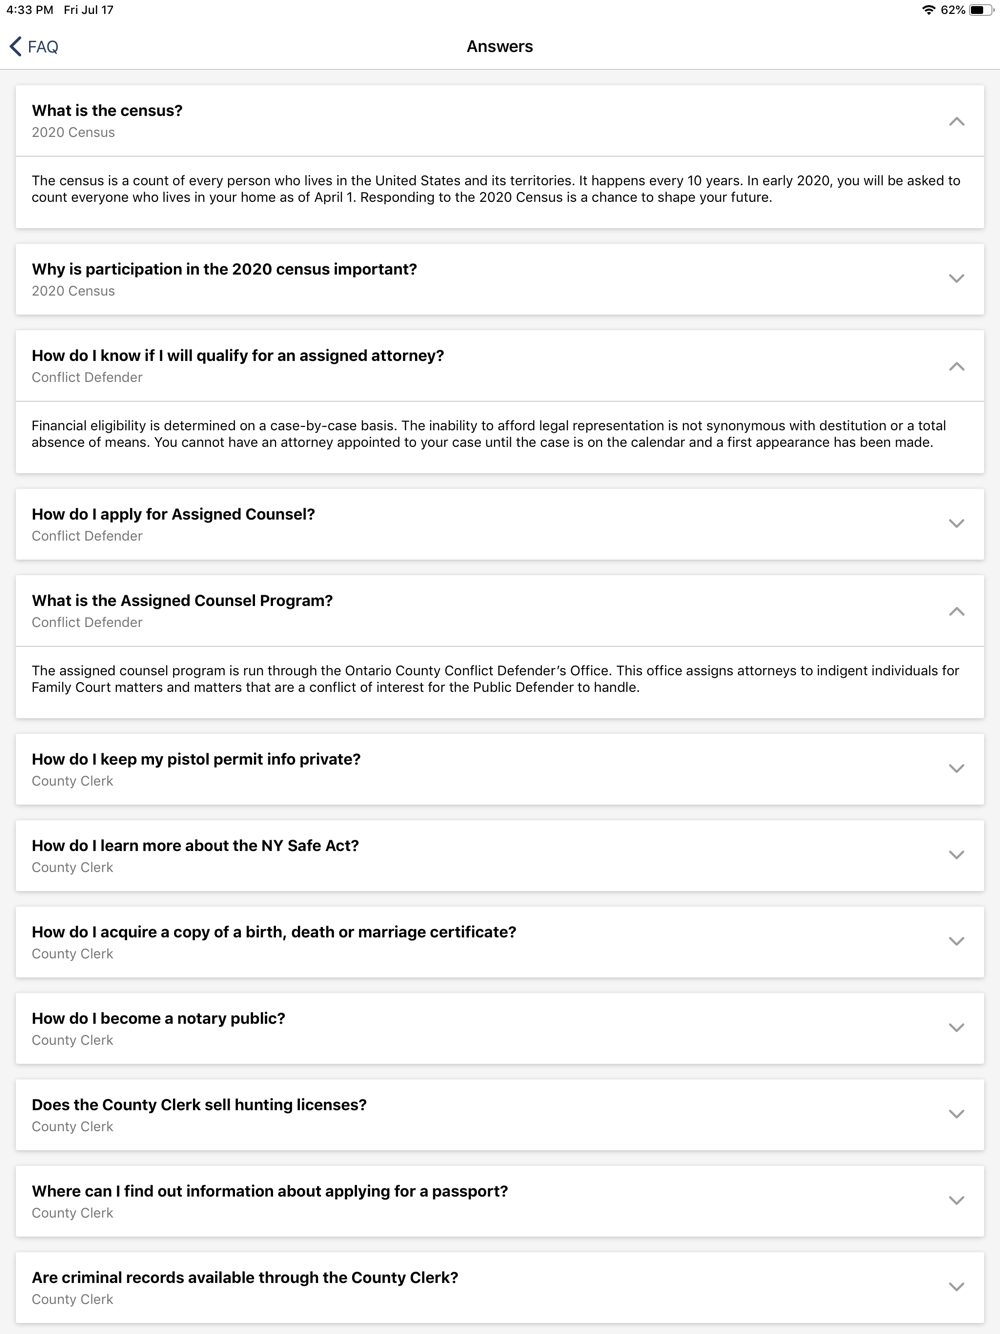Tap the 'What is the census?' question title
Viewport: 1000px width, 1334px height.
107,111
